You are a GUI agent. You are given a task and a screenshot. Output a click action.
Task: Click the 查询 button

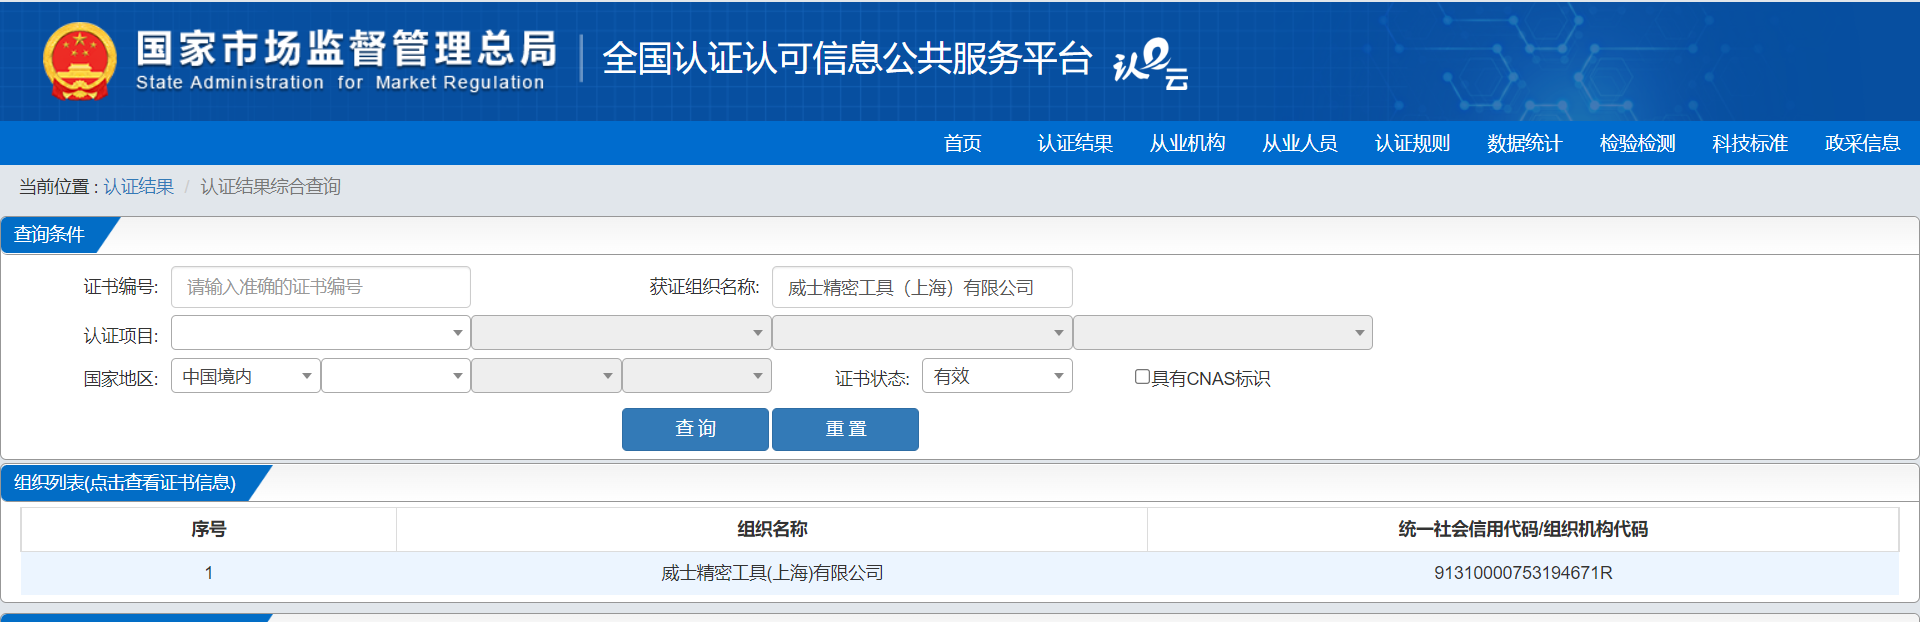(695, 429)
